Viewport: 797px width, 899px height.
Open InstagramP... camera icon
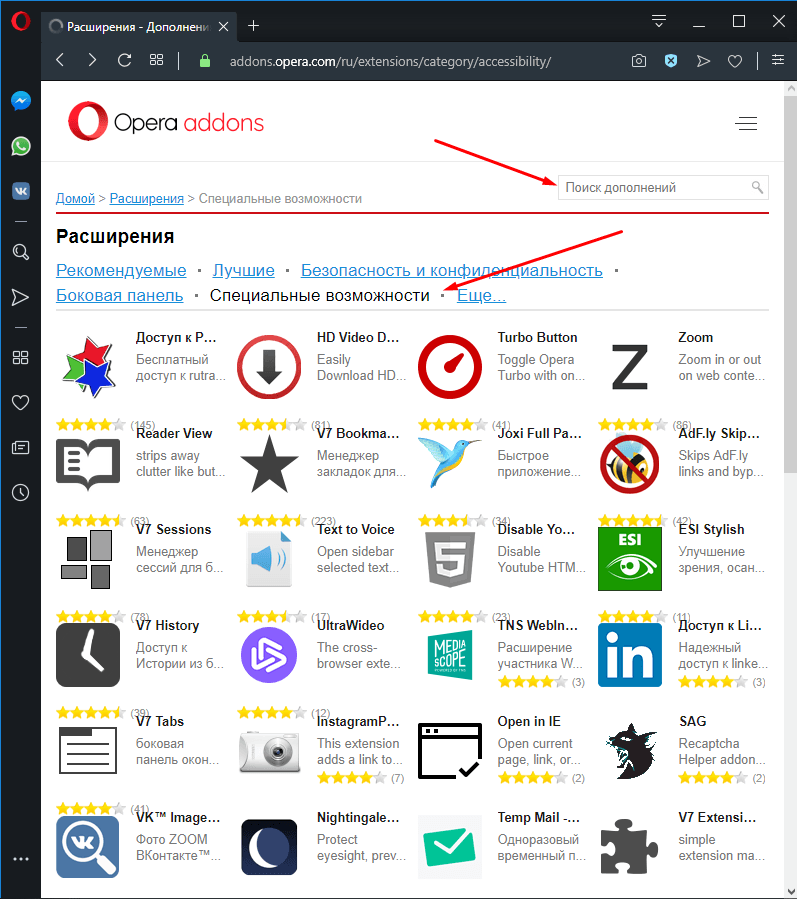pos(269,751)
